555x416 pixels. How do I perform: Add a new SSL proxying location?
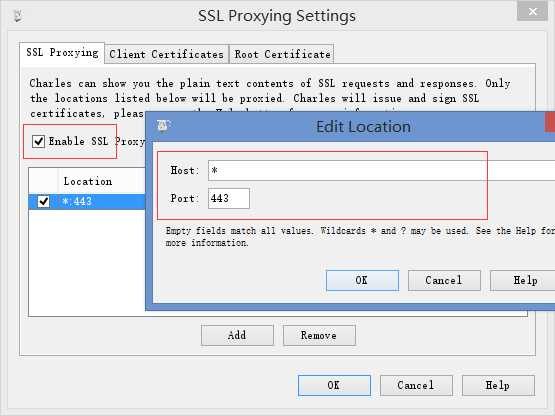pyautogui.click(x=237, y=335)
